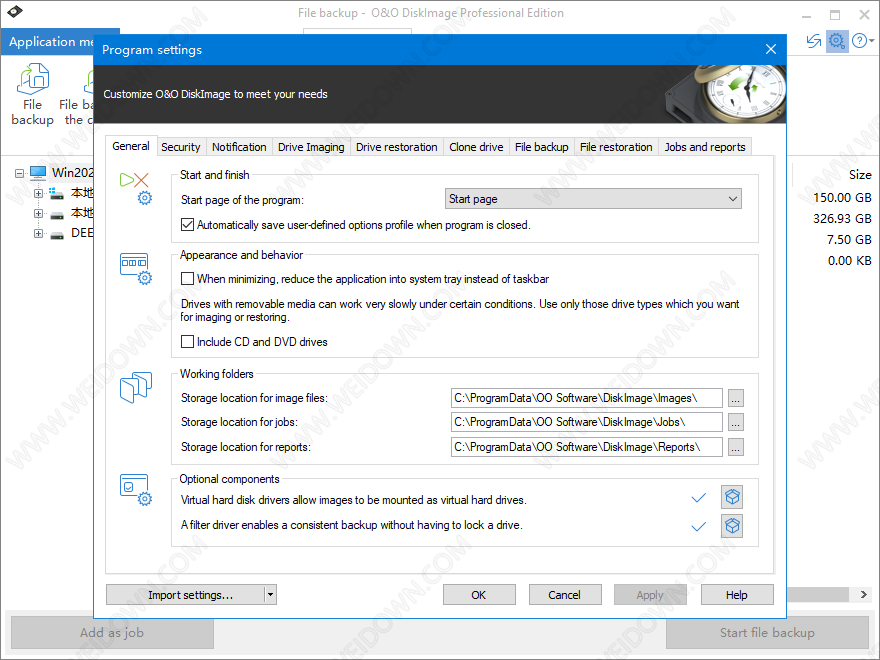Switch to the File backup settings tab
This screenshot has width=880, height=660.
point(542,147)
